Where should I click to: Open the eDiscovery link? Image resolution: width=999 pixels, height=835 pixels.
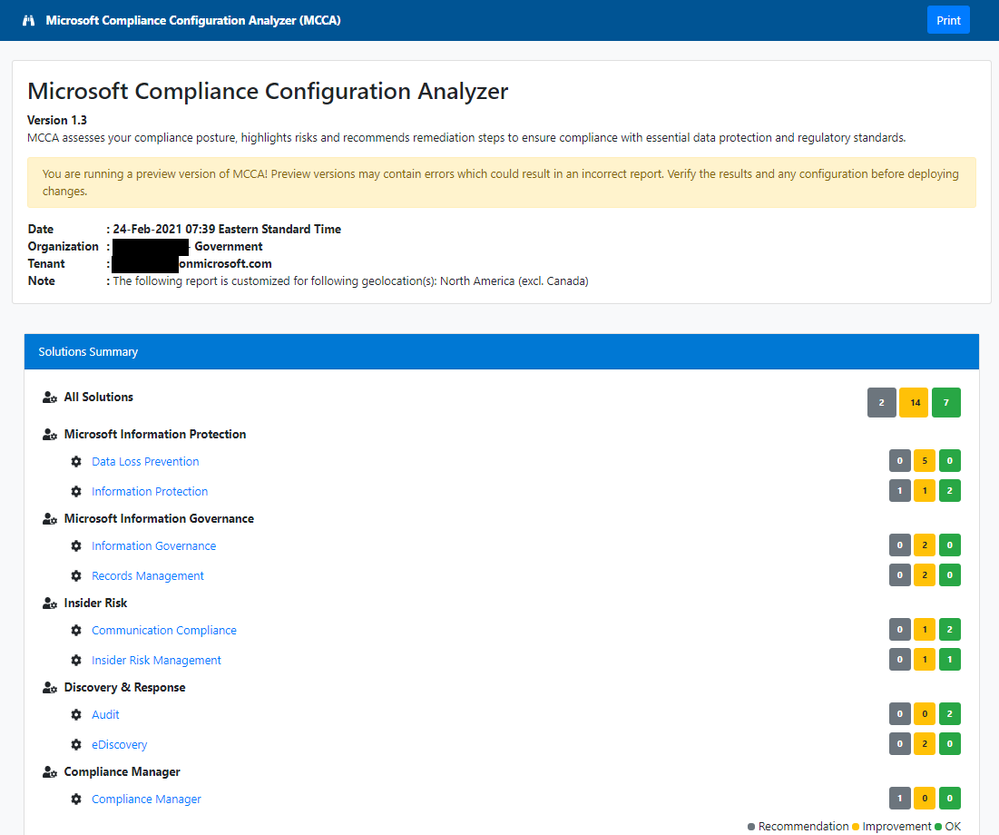pyautogui.click(x=119, y=745)
